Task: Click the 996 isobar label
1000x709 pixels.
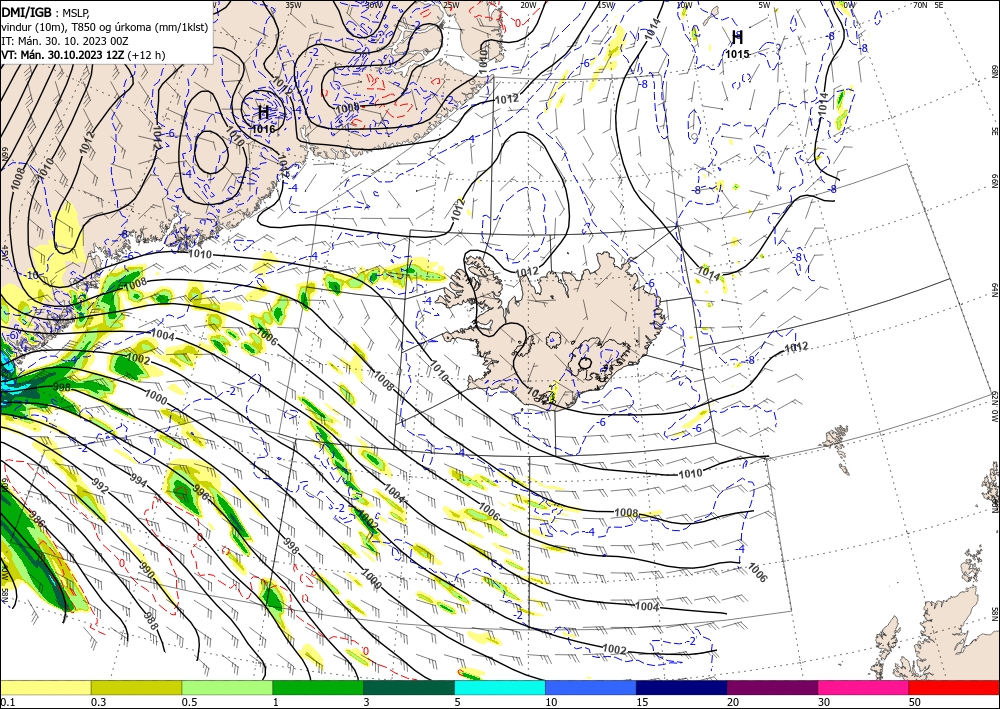Action: click(200, 492)
